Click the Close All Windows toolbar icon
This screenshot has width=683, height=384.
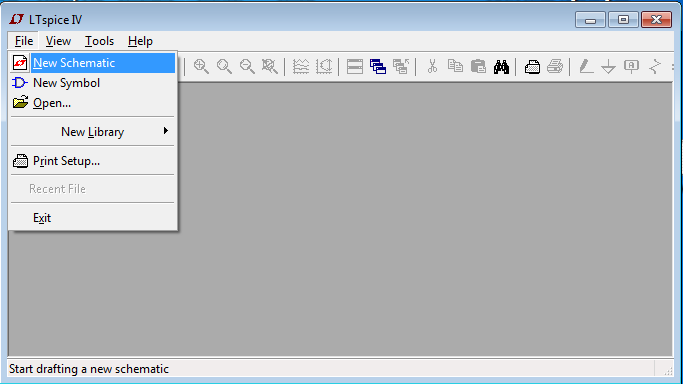[x=400, y=66]
